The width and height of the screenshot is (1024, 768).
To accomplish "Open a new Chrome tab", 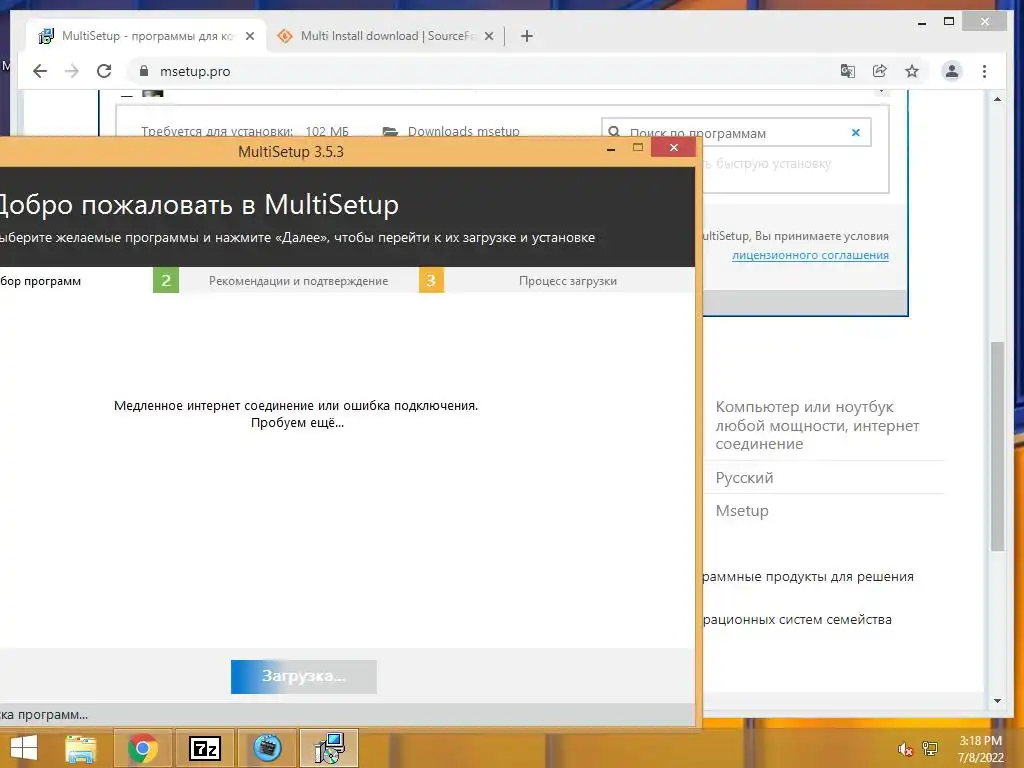I will 527,36.
